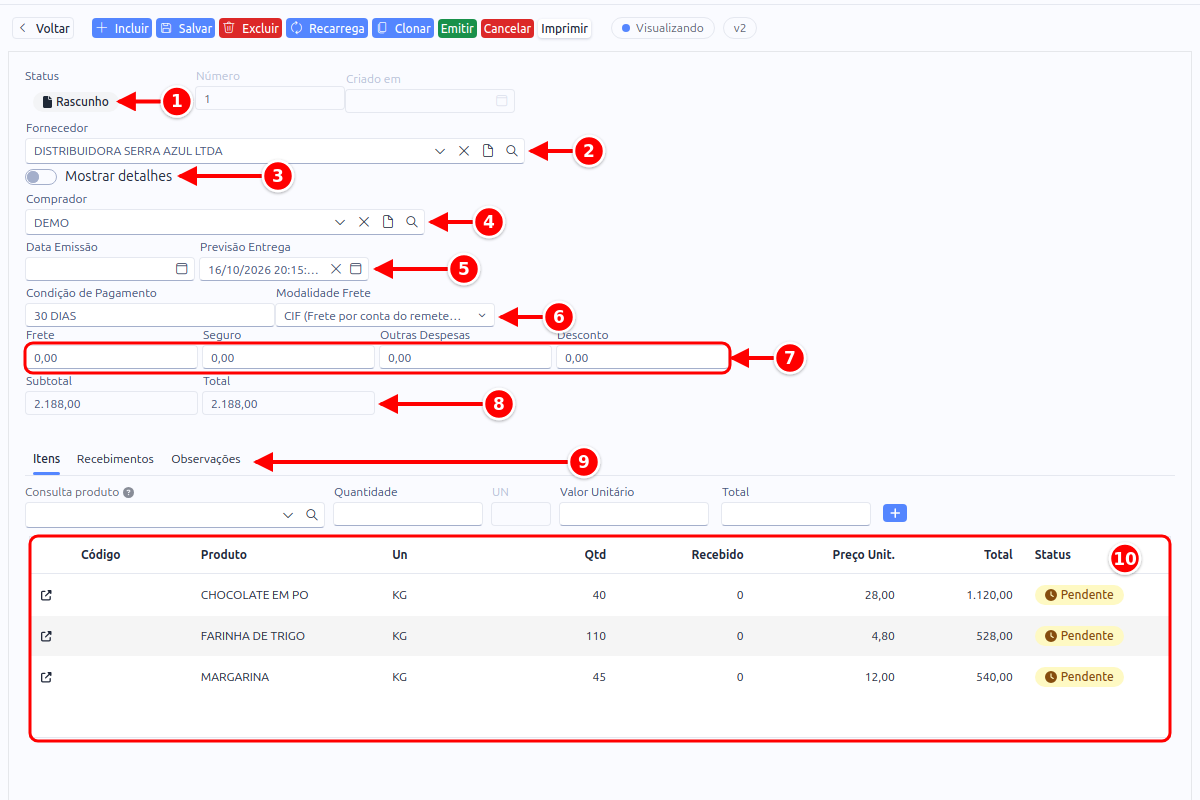Click the Preço Unit. column header
This screenshot has width=1200, height=800.
click(863, 555)
